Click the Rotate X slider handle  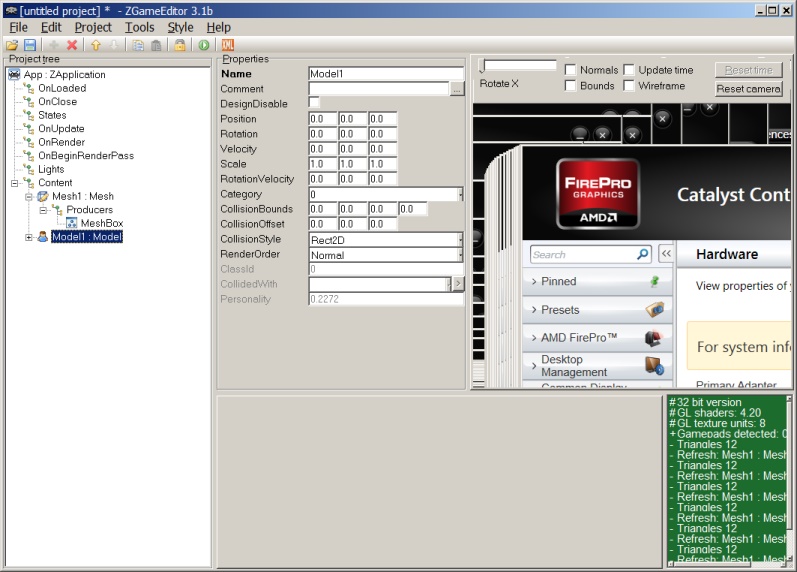click(x=483, y=66)
